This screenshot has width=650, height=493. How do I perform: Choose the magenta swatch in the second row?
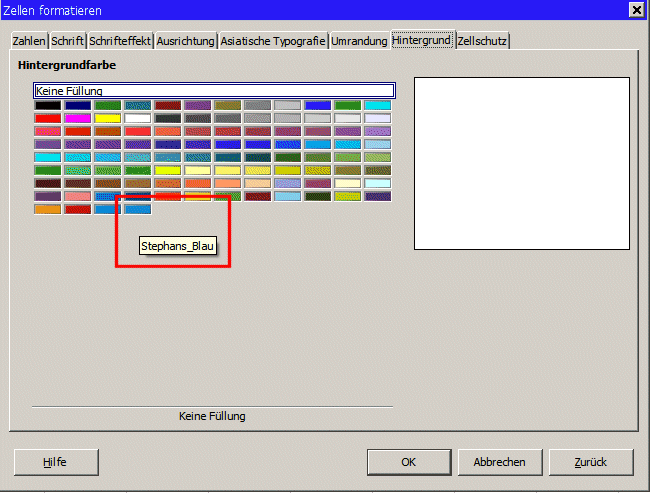pos(77,118)
